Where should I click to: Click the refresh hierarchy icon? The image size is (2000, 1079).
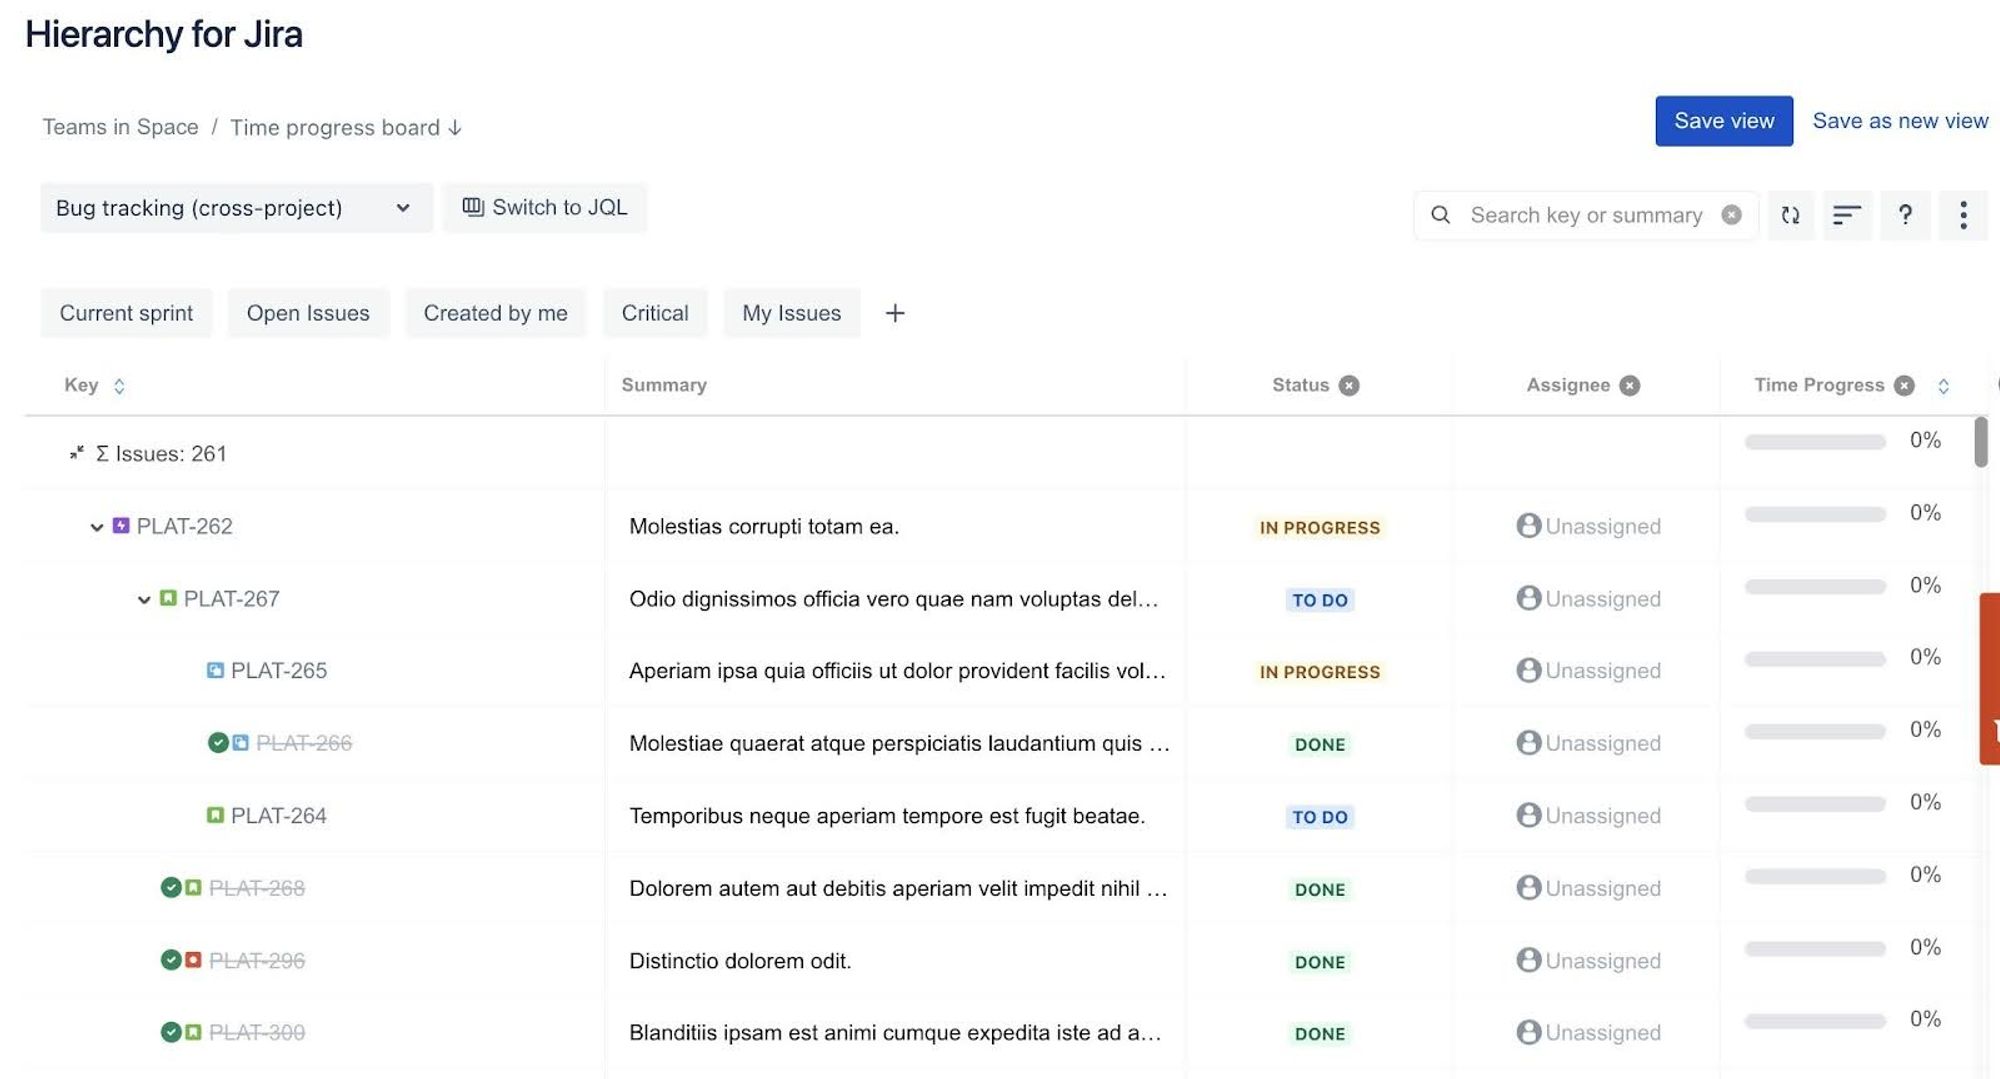point(1790,215)
